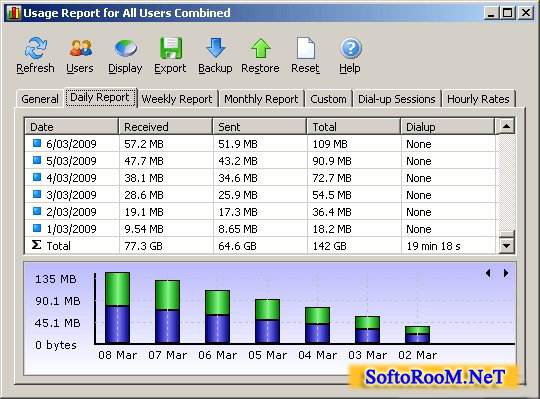Switch to the General tab
The width and height of the screenshot is (540, 399).
tap(40, 99)
